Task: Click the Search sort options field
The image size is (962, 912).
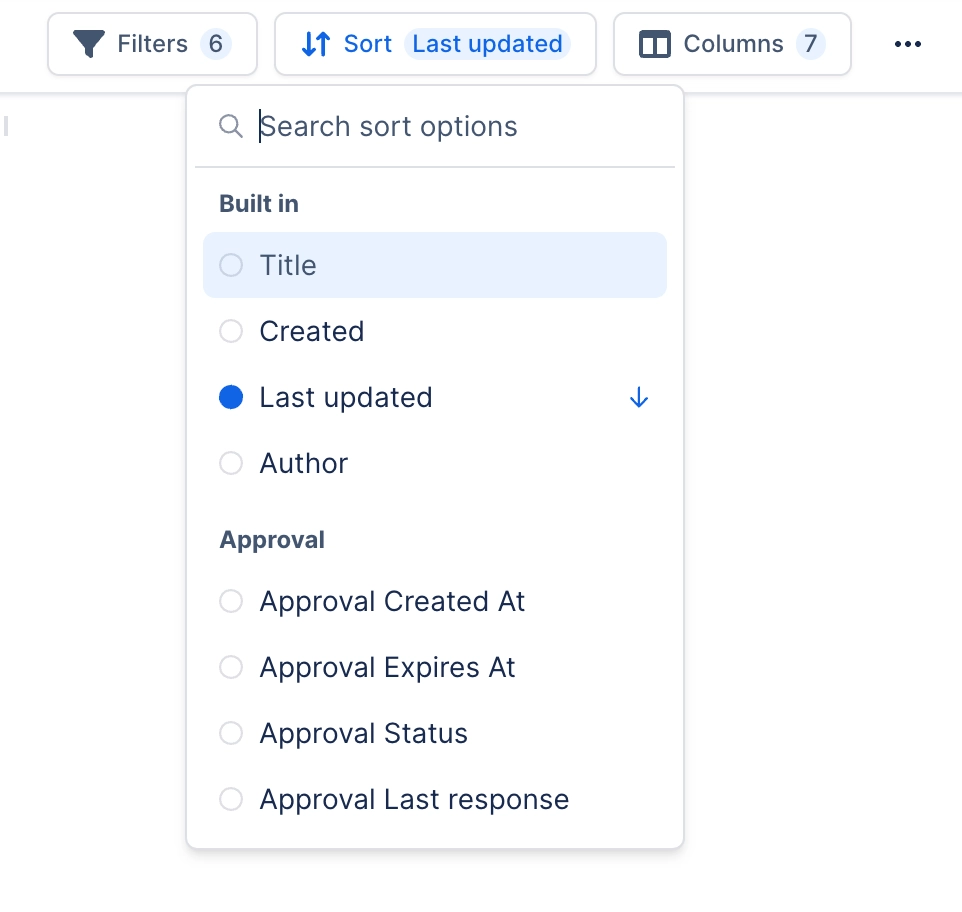Action: pos(450,127)
